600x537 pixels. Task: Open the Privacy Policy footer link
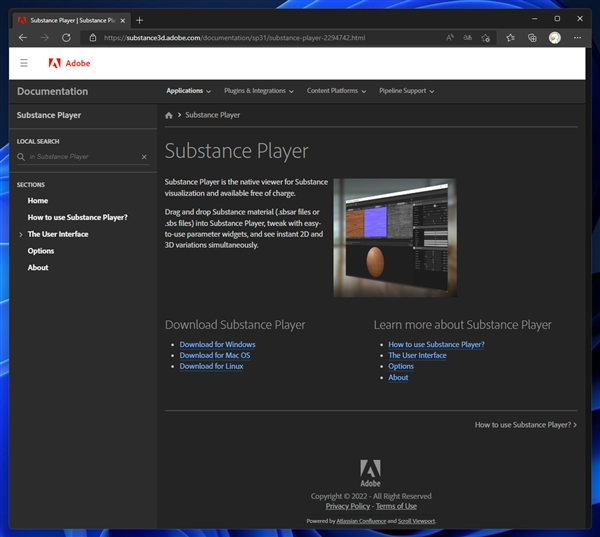(x=347, y=506)
